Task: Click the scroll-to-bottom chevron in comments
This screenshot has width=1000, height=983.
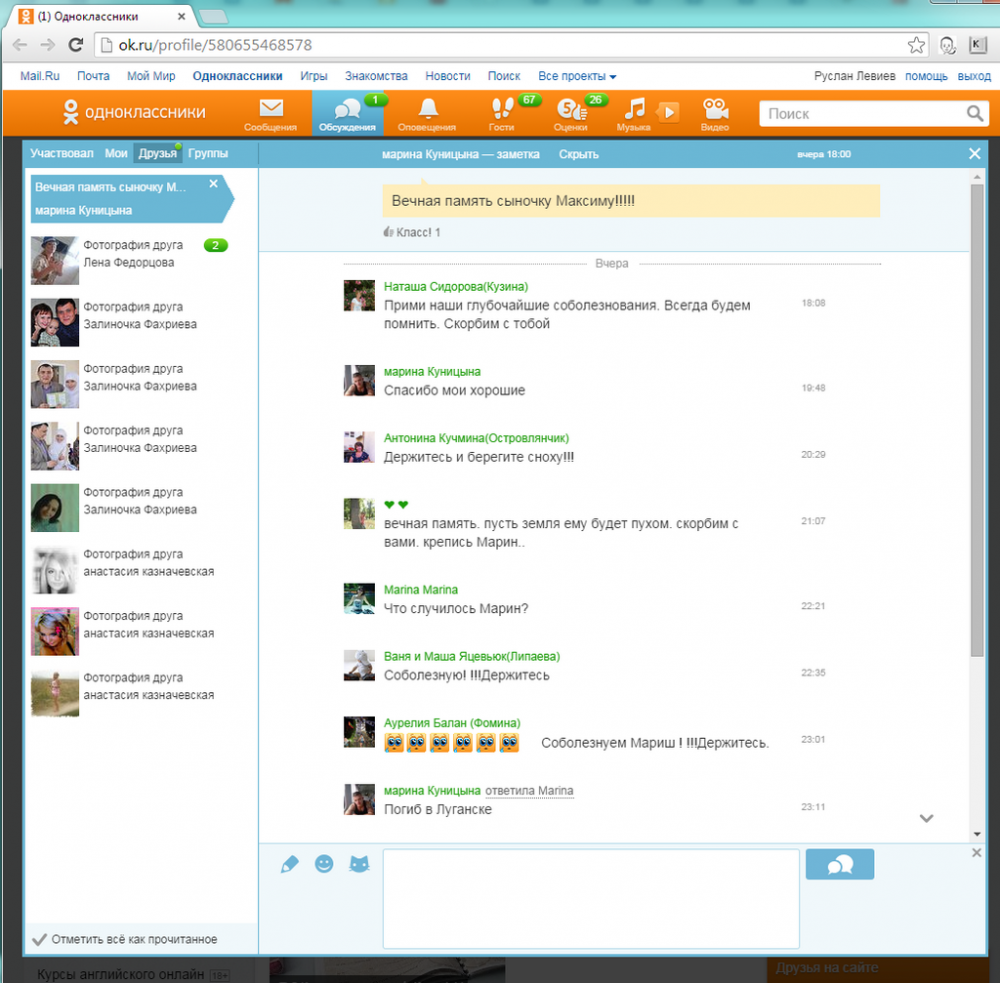Action: click(926, 818)
